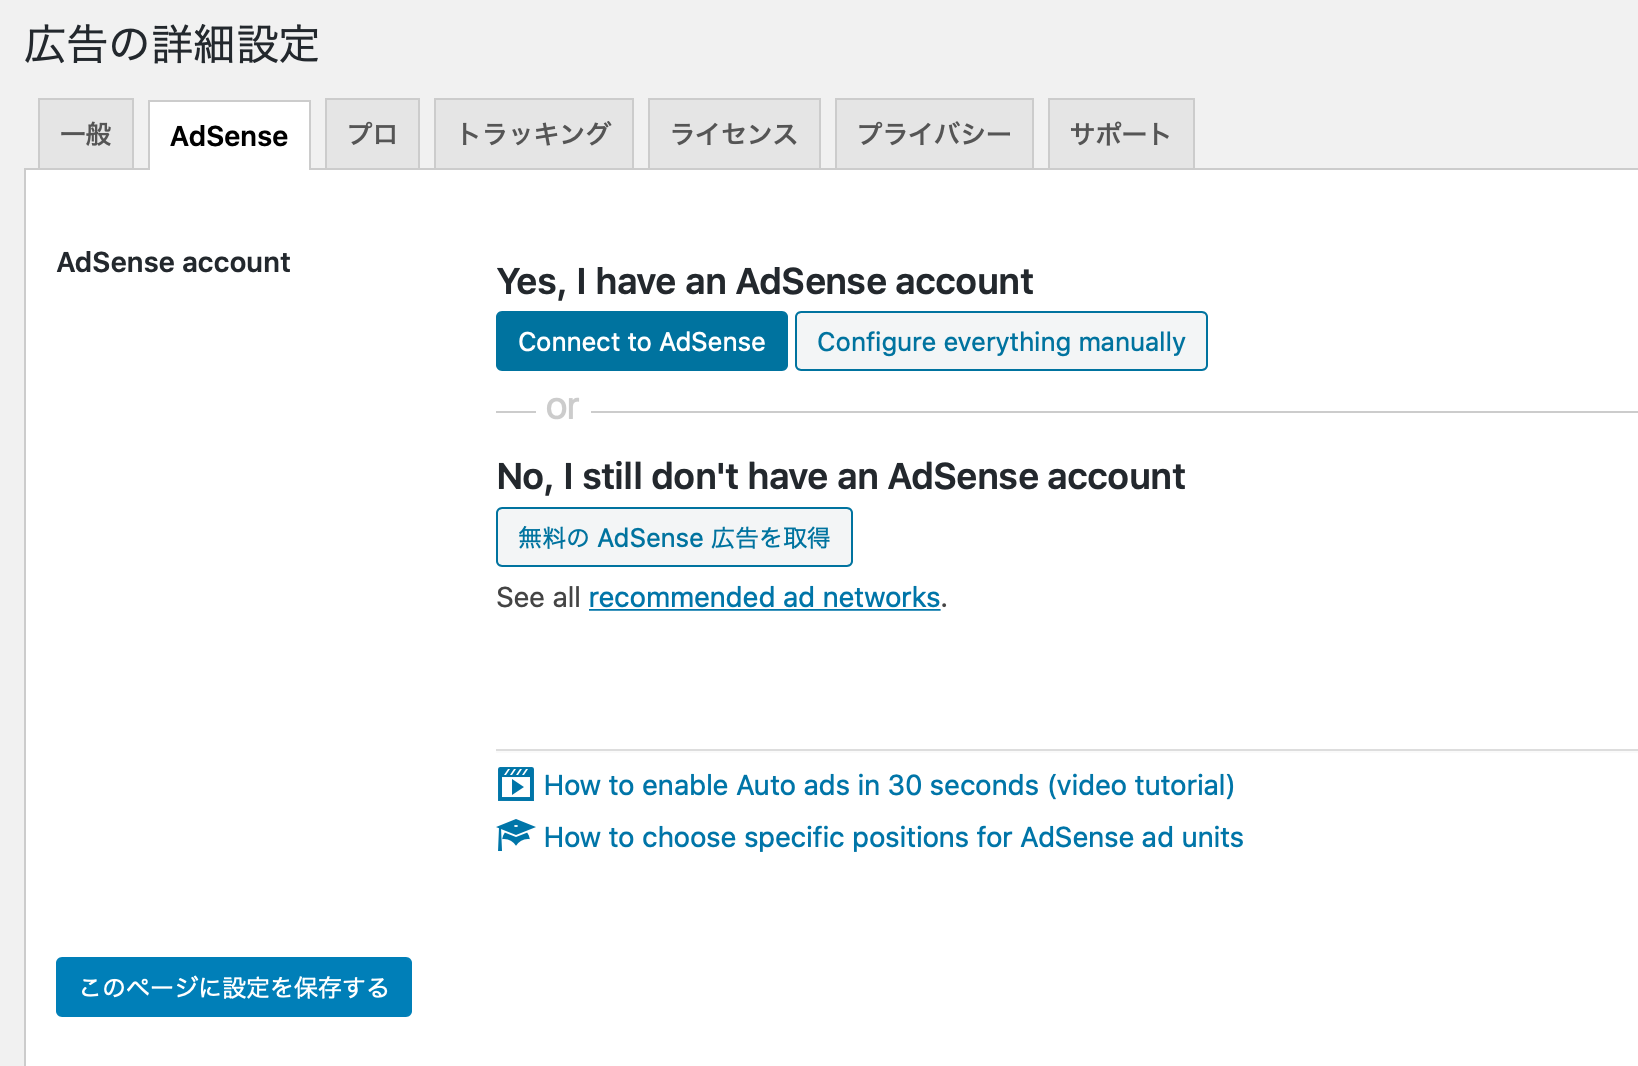Choose Configure everything manually

pyautogui.click(x=1001, y=341)
